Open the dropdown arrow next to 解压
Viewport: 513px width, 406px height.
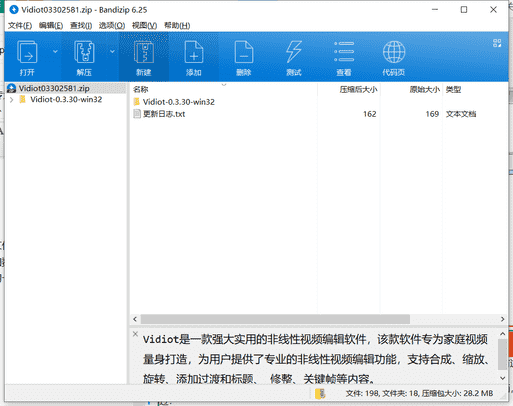112,51
